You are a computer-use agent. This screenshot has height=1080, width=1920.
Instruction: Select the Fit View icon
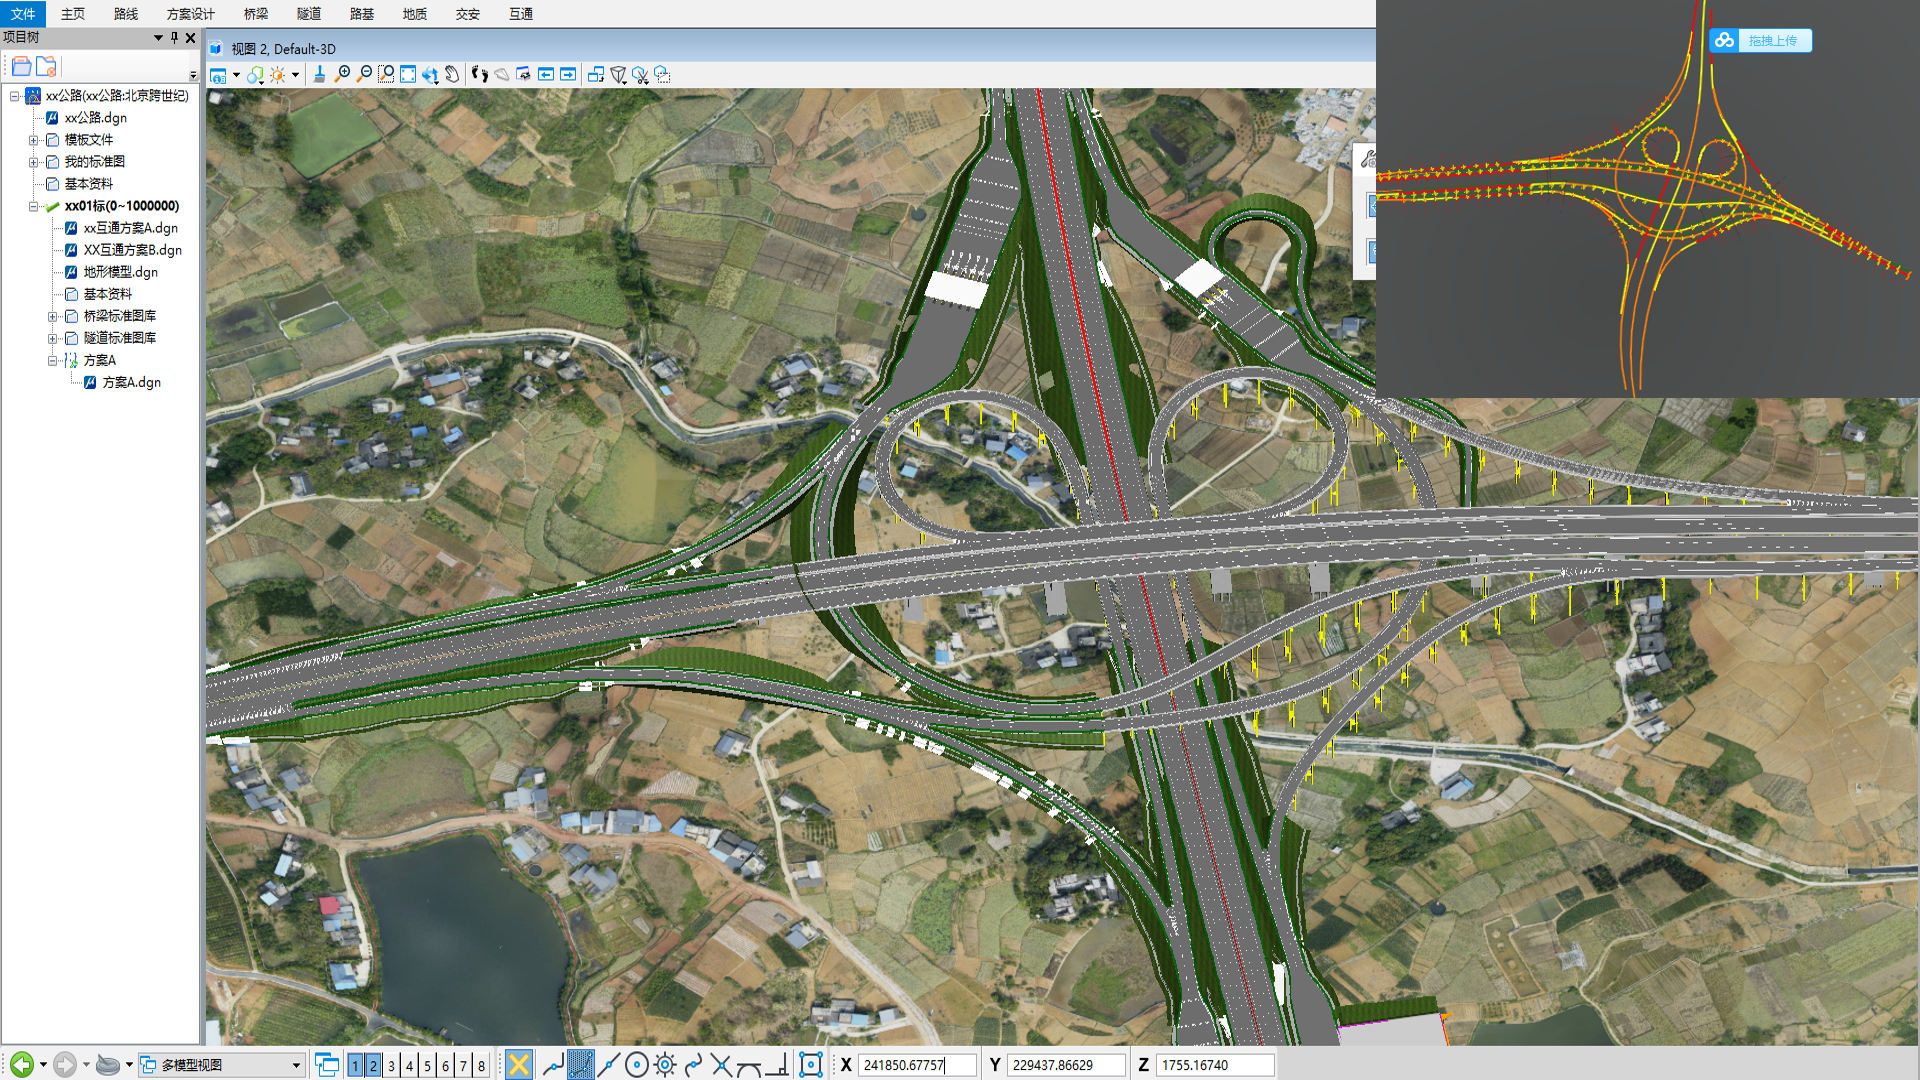coord(408,75)
